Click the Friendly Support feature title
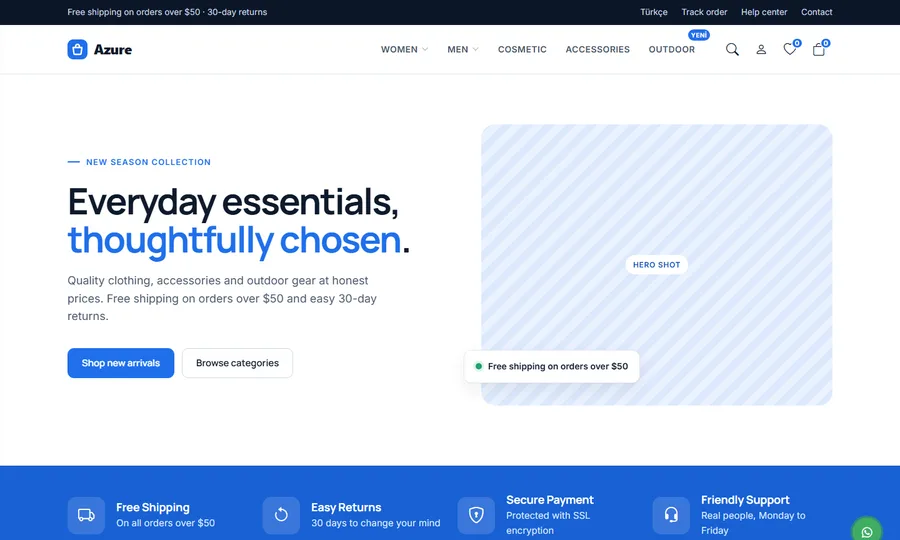This screenshot has height=540, width=900. tap(745, 500)
